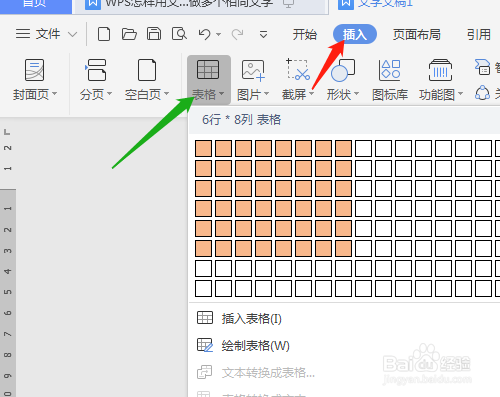Expand the 图片 dropdown arrow
Screen dimensions: 500x397
tap(266, 94)
